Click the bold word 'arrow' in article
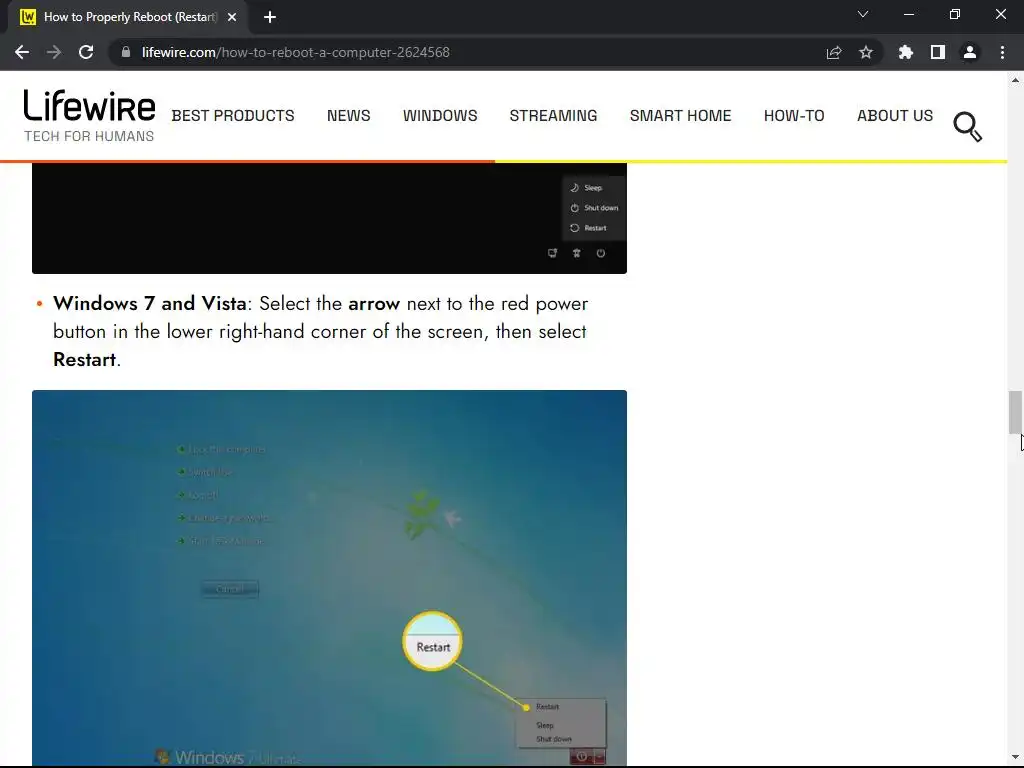This screenshot has height=768, width=1024. pyautogui.click(x=374, y=304)
